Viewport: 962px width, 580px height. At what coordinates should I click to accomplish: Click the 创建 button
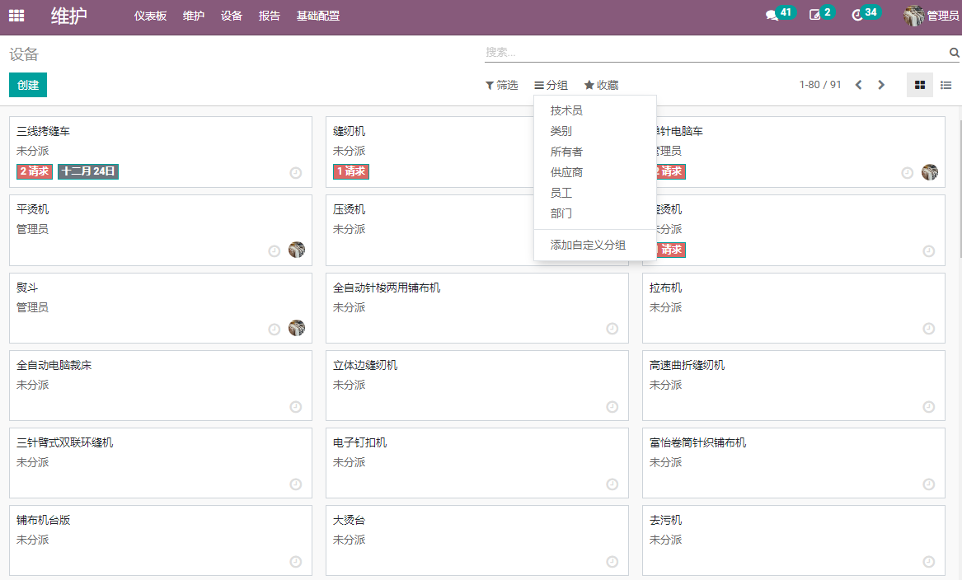click(x=28, y=85)
